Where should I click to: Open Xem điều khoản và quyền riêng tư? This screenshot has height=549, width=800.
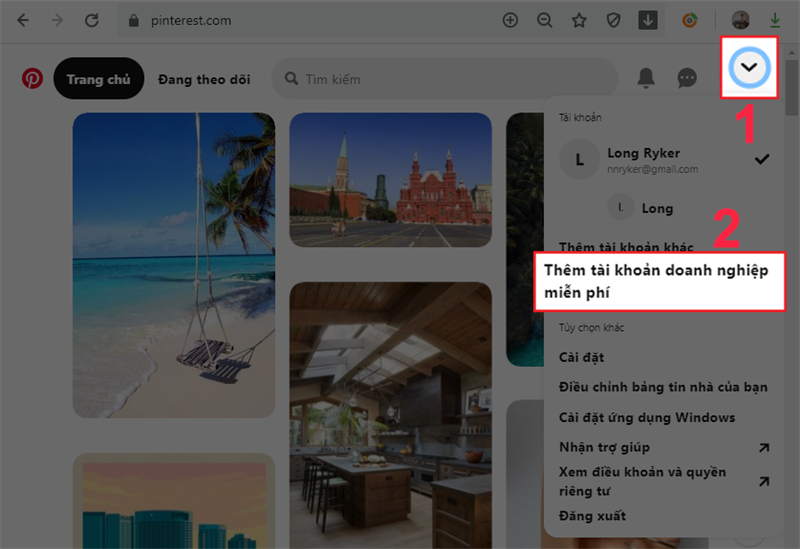pos(664,481)
